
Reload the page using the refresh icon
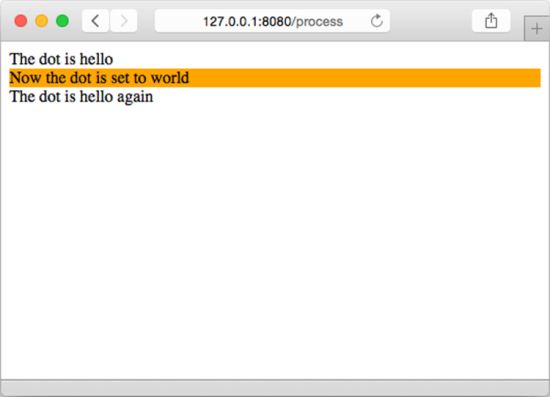tap(377, 21)
